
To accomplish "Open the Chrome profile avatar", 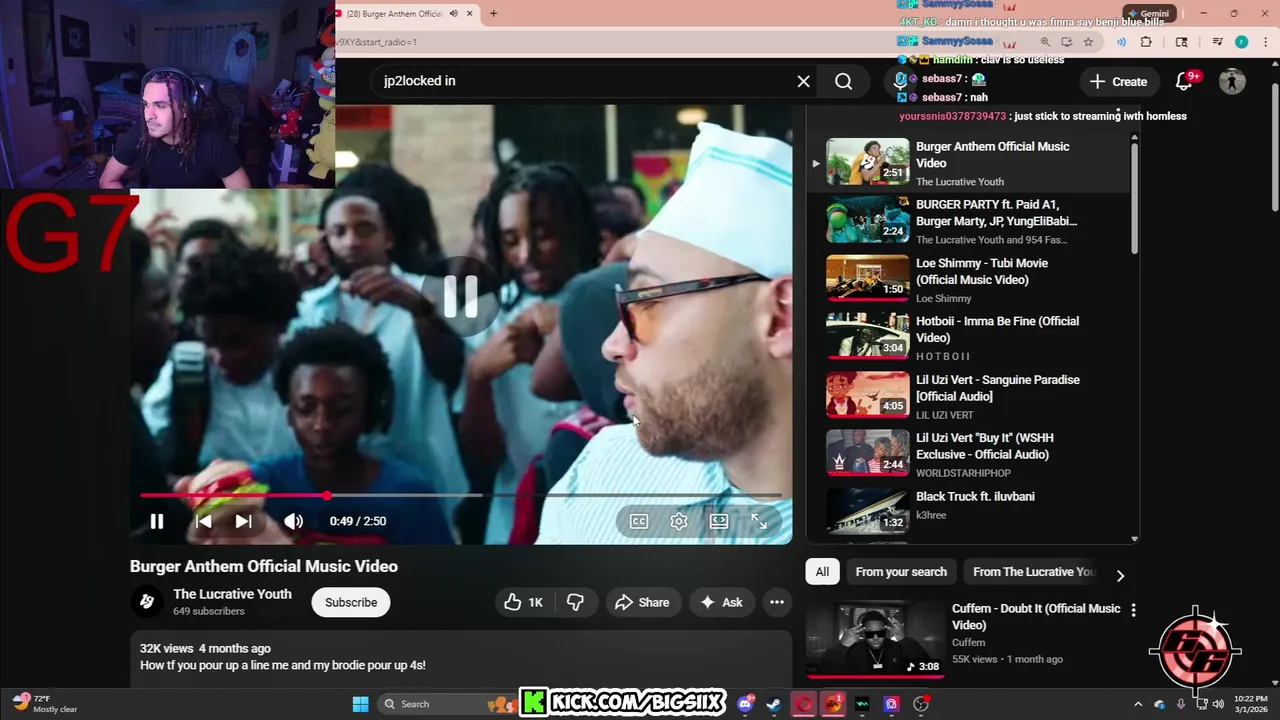I will 1241,42.
